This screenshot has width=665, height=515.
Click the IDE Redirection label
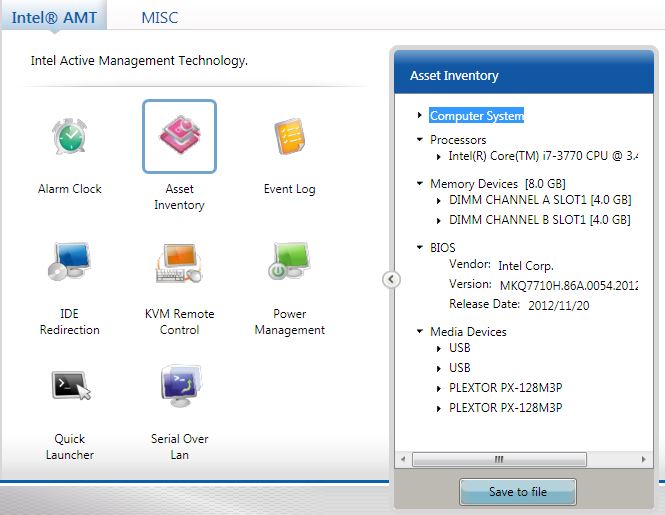click(x=70, y=322)
